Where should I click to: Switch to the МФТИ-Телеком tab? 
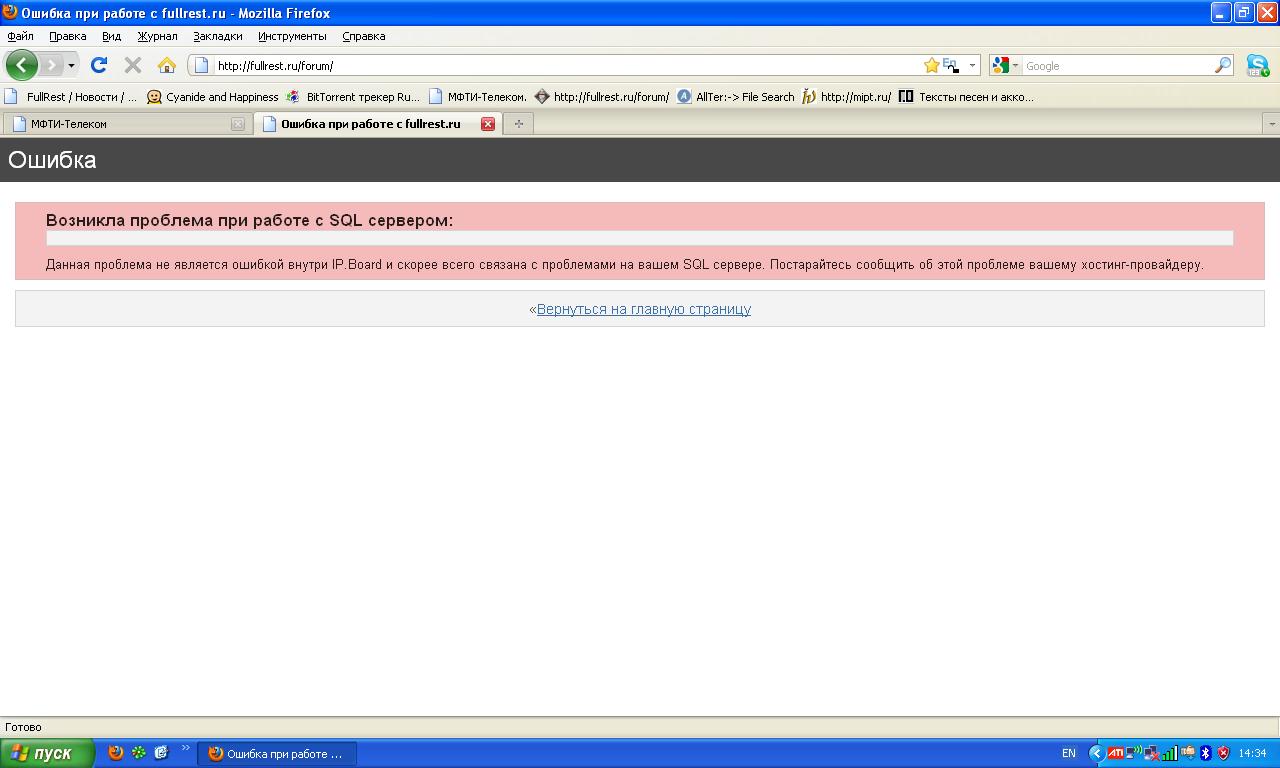(x=120, y=124)
